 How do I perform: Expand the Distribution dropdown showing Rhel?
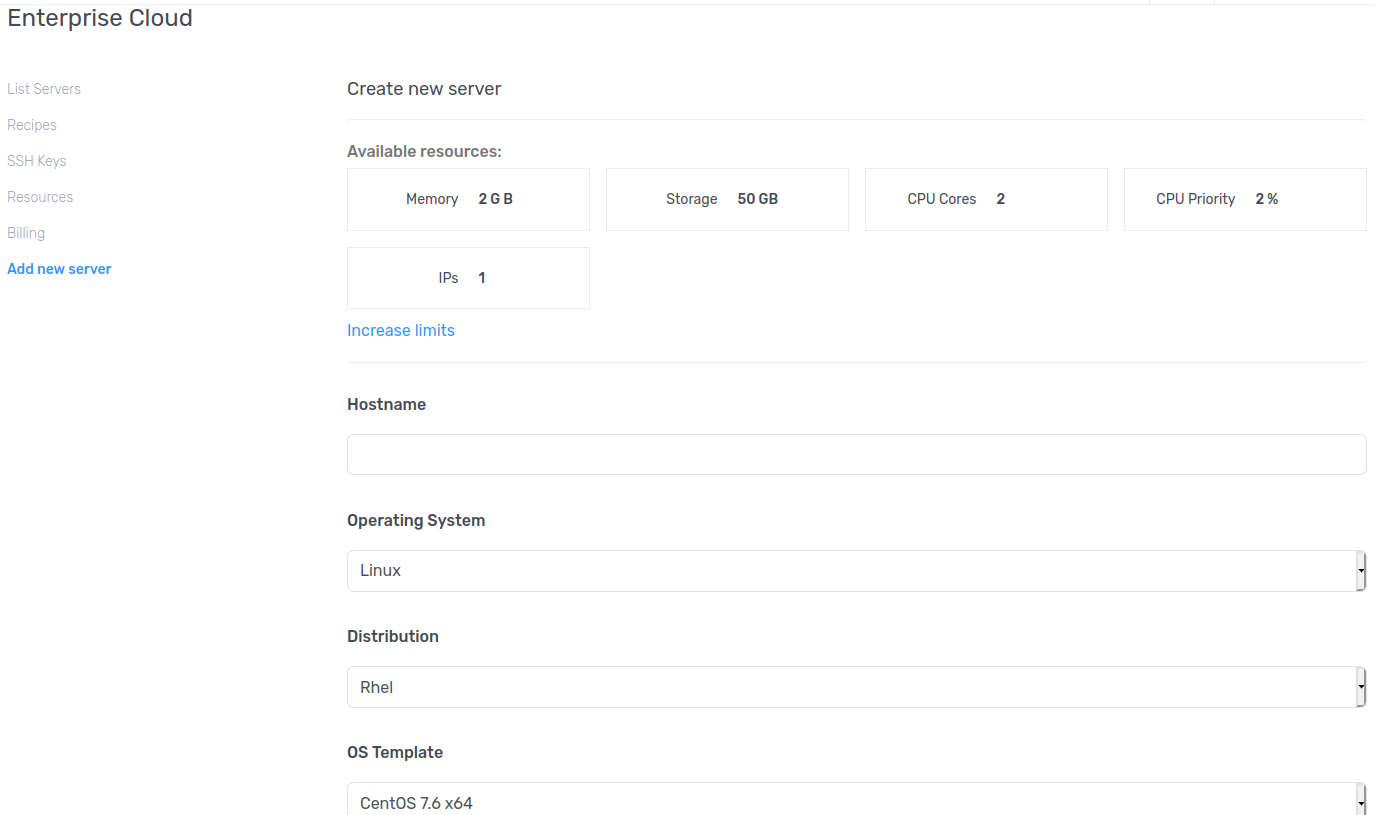[856, 687]
